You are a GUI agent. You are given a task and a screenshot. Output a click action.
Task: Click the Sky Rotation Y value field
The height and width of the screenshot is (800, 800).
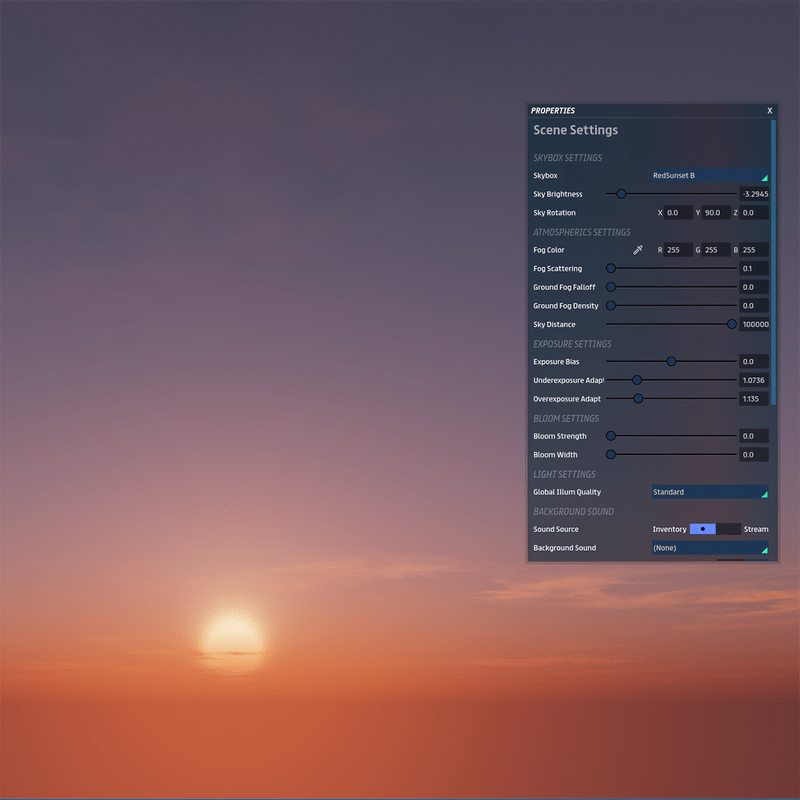coord(716,213)
